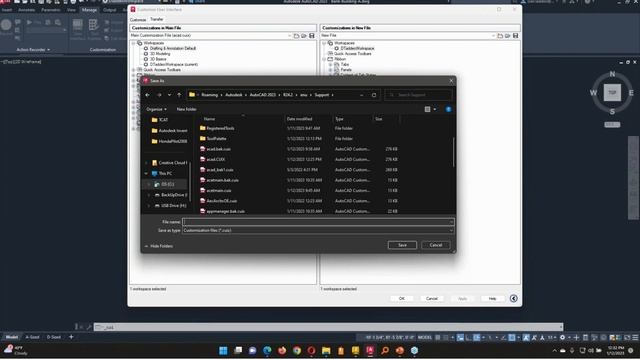
Task: Switch to Model layout tab
Action: (x=11, y=337)
